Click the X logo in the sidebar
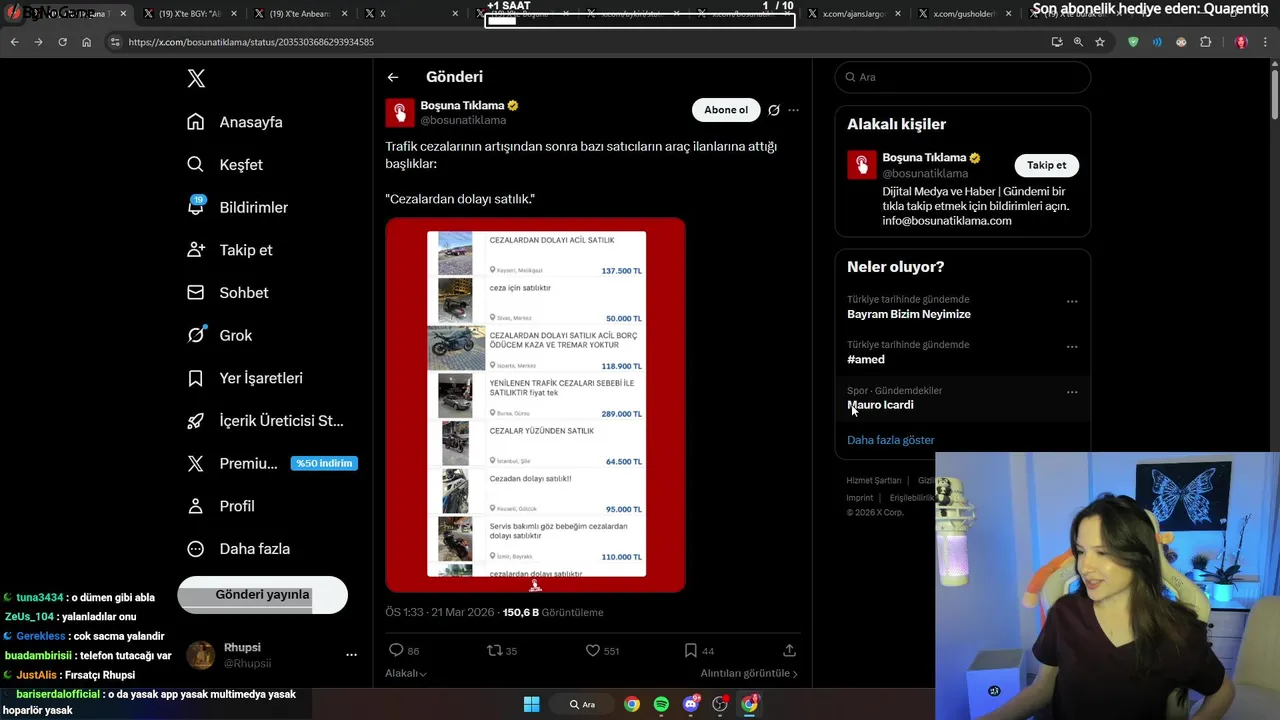The height and width of the screenshot is (720, 1280). point(196,79)
